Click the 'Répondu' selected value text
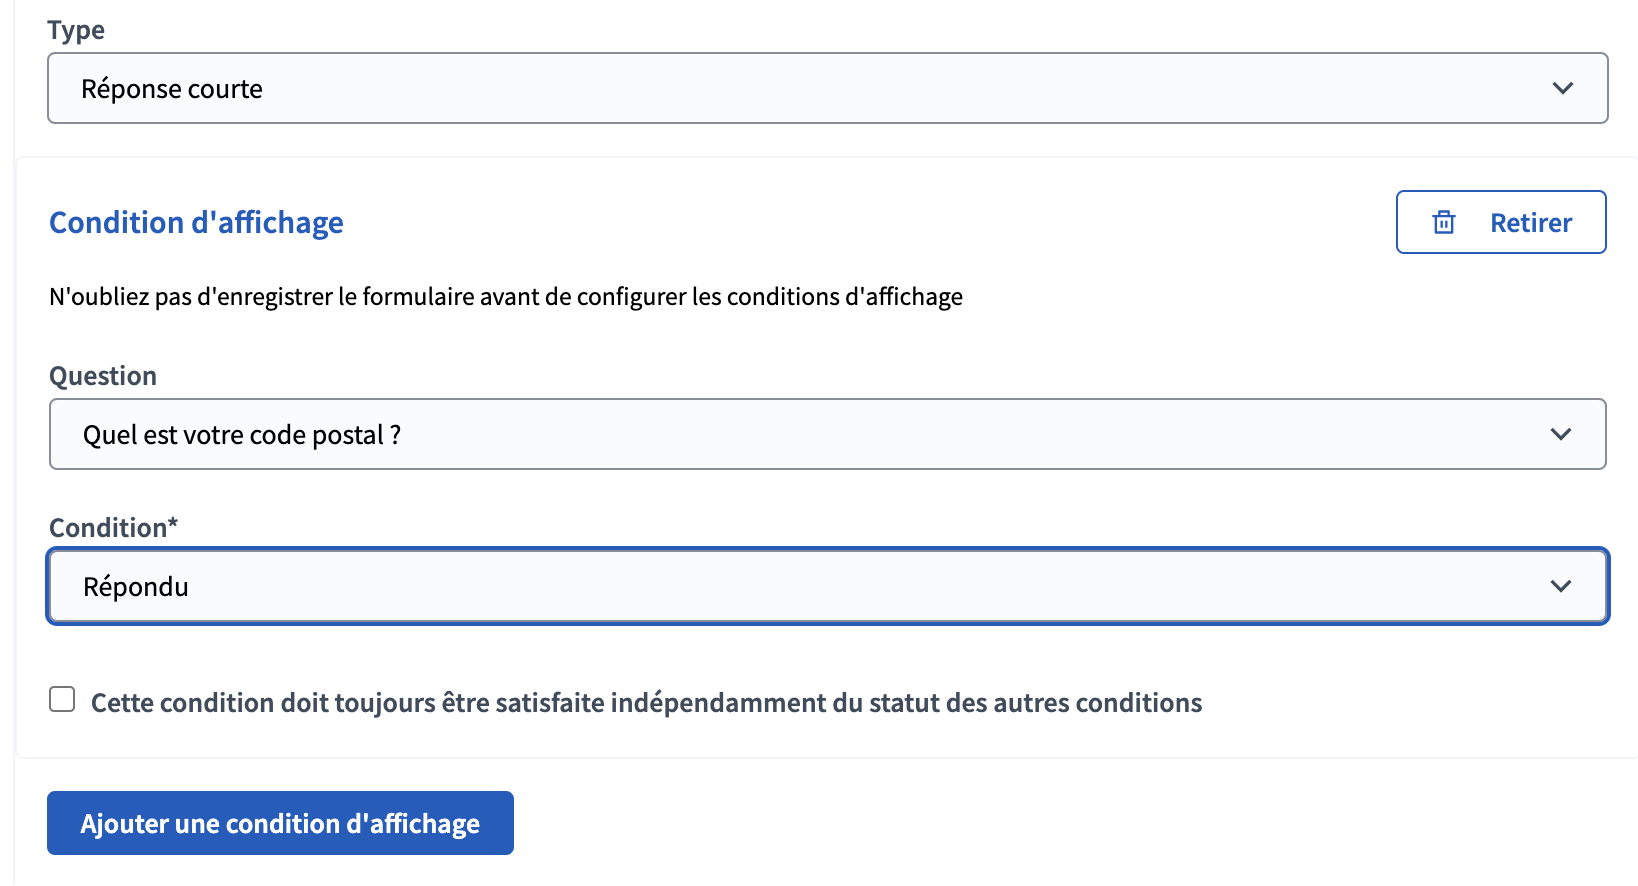This screenshot has height=886, width=1638. pos(136,587)
